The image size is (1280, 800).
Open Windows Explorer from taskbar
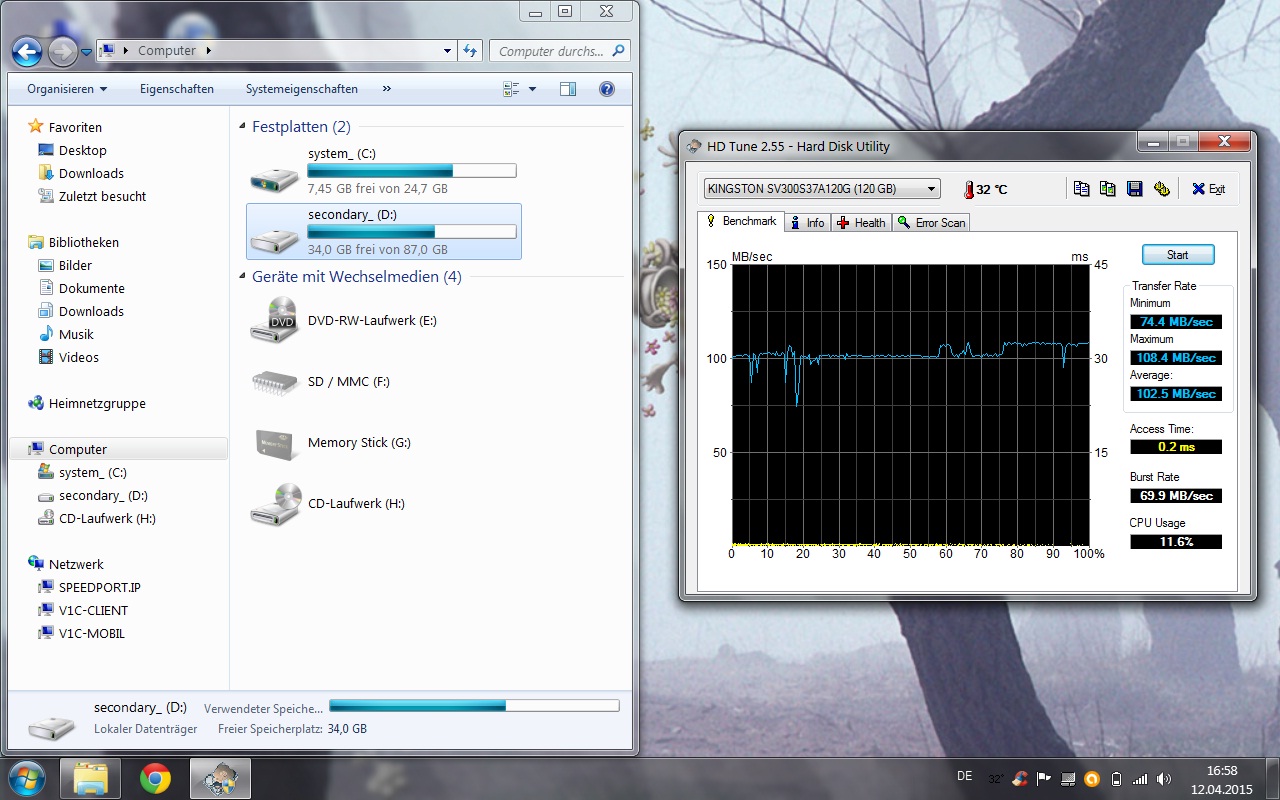click(91, 778)
